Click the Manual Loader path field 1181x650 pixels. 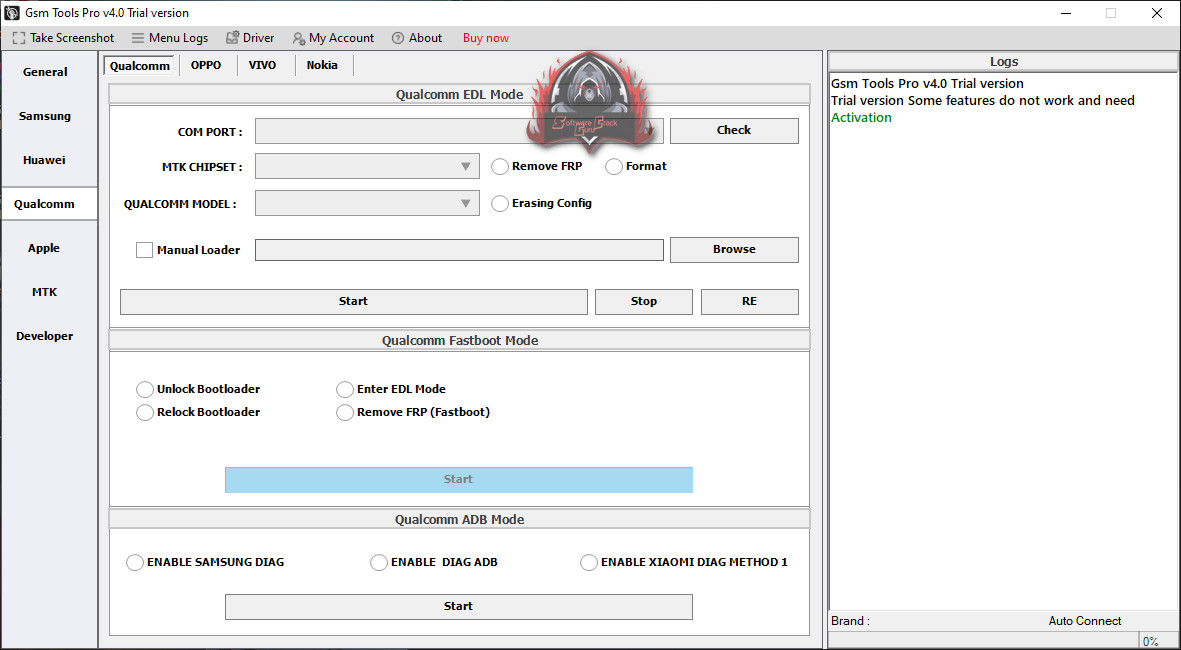[459, 250]
